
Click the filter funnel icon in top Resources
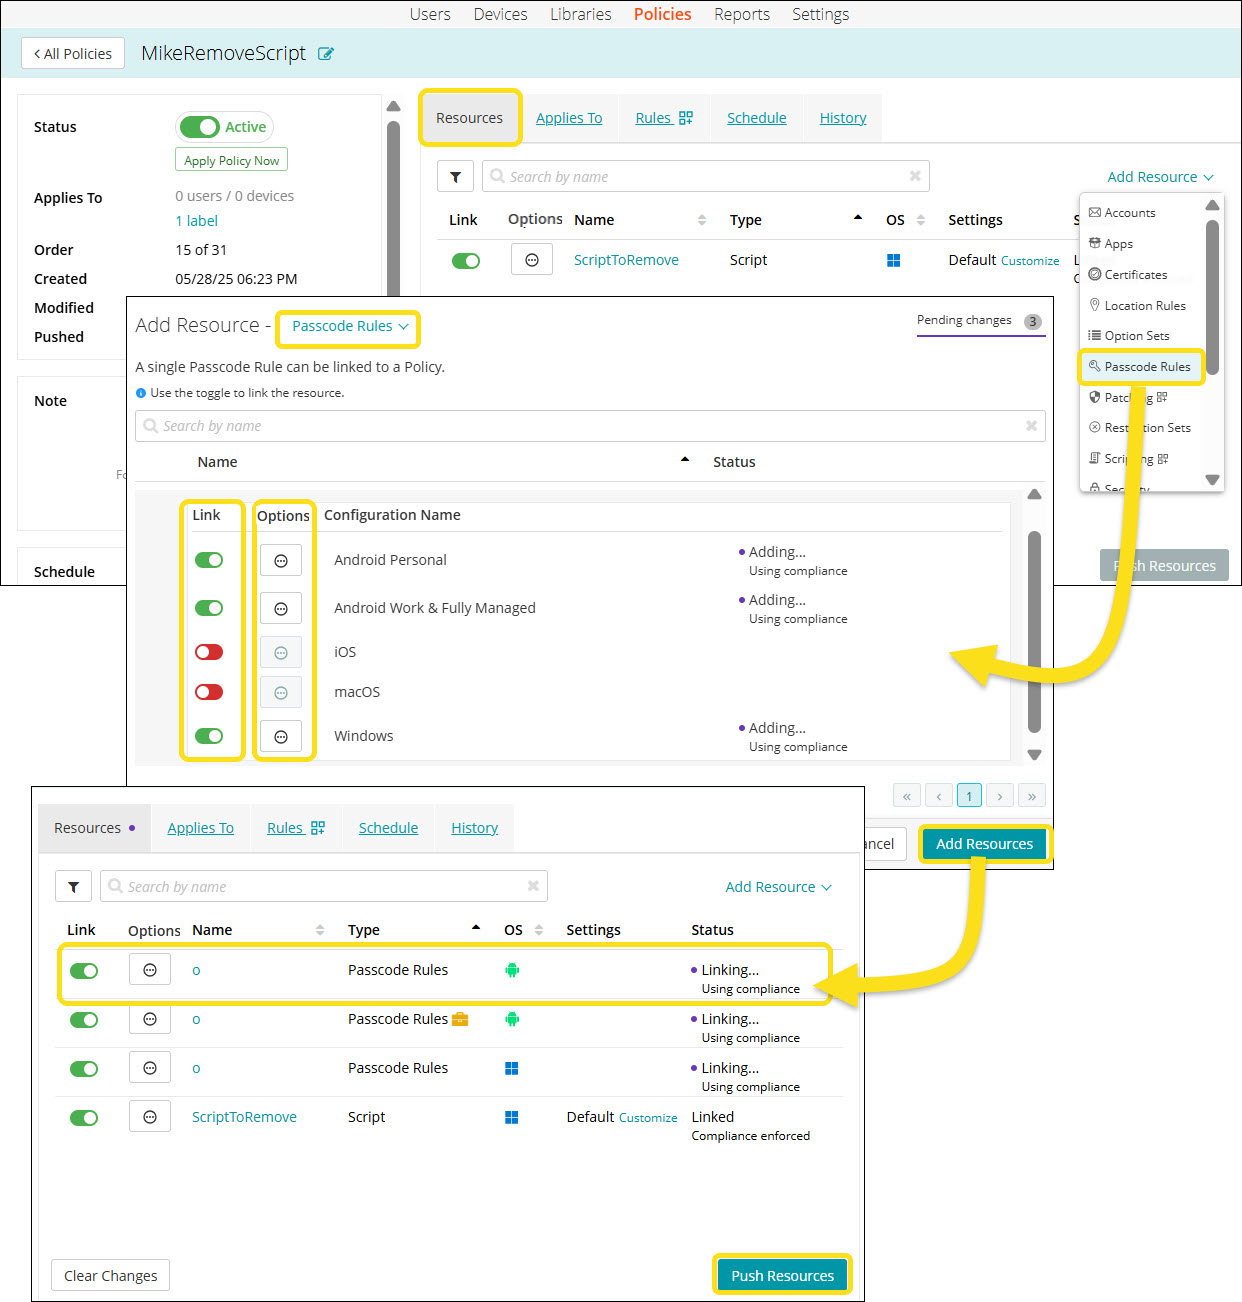click(x=455, y=177)
